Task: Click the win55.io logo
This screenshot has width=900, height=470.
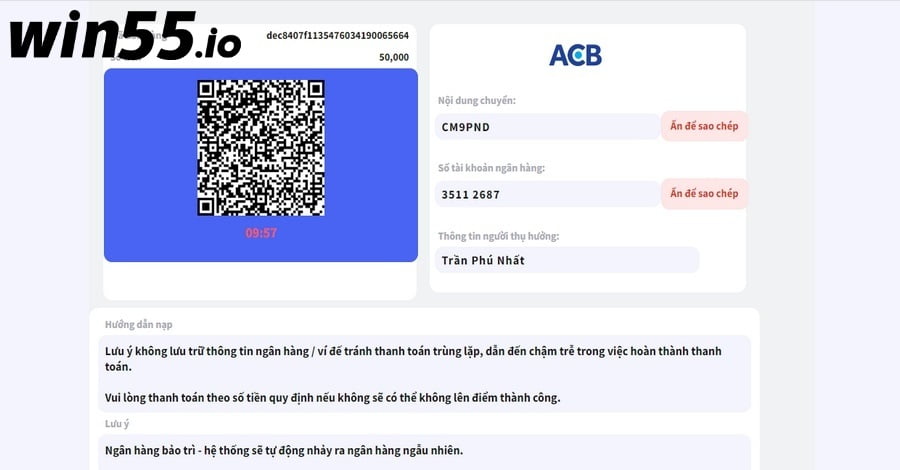Action: (x=125, y=36)
